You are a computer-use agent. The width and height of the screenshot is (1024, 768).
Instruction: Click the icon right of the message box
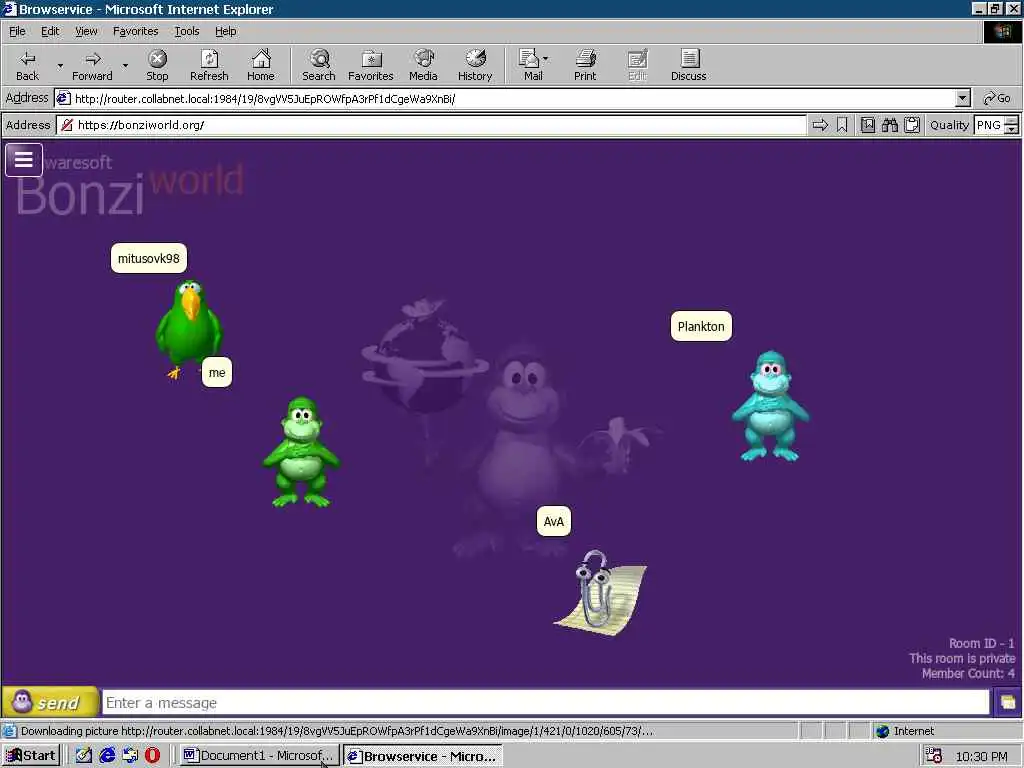[x=1007, y=703]
